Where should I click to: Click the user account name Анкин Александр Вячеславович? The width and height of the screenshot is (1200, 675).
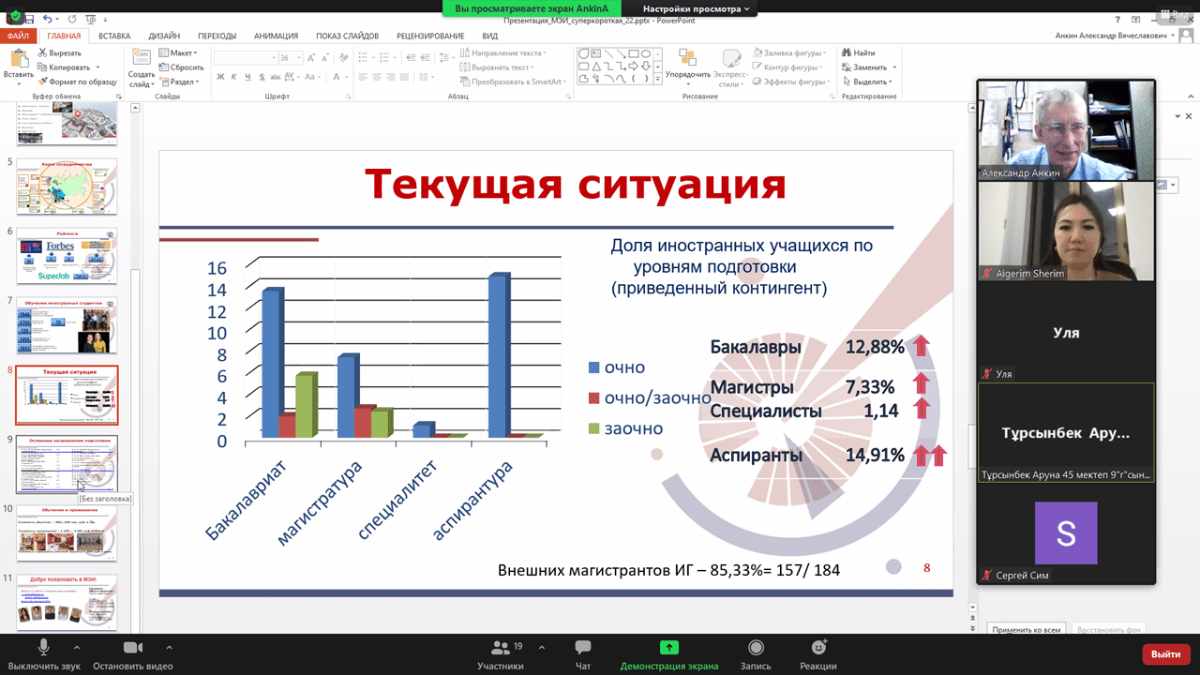point(1110,36)
